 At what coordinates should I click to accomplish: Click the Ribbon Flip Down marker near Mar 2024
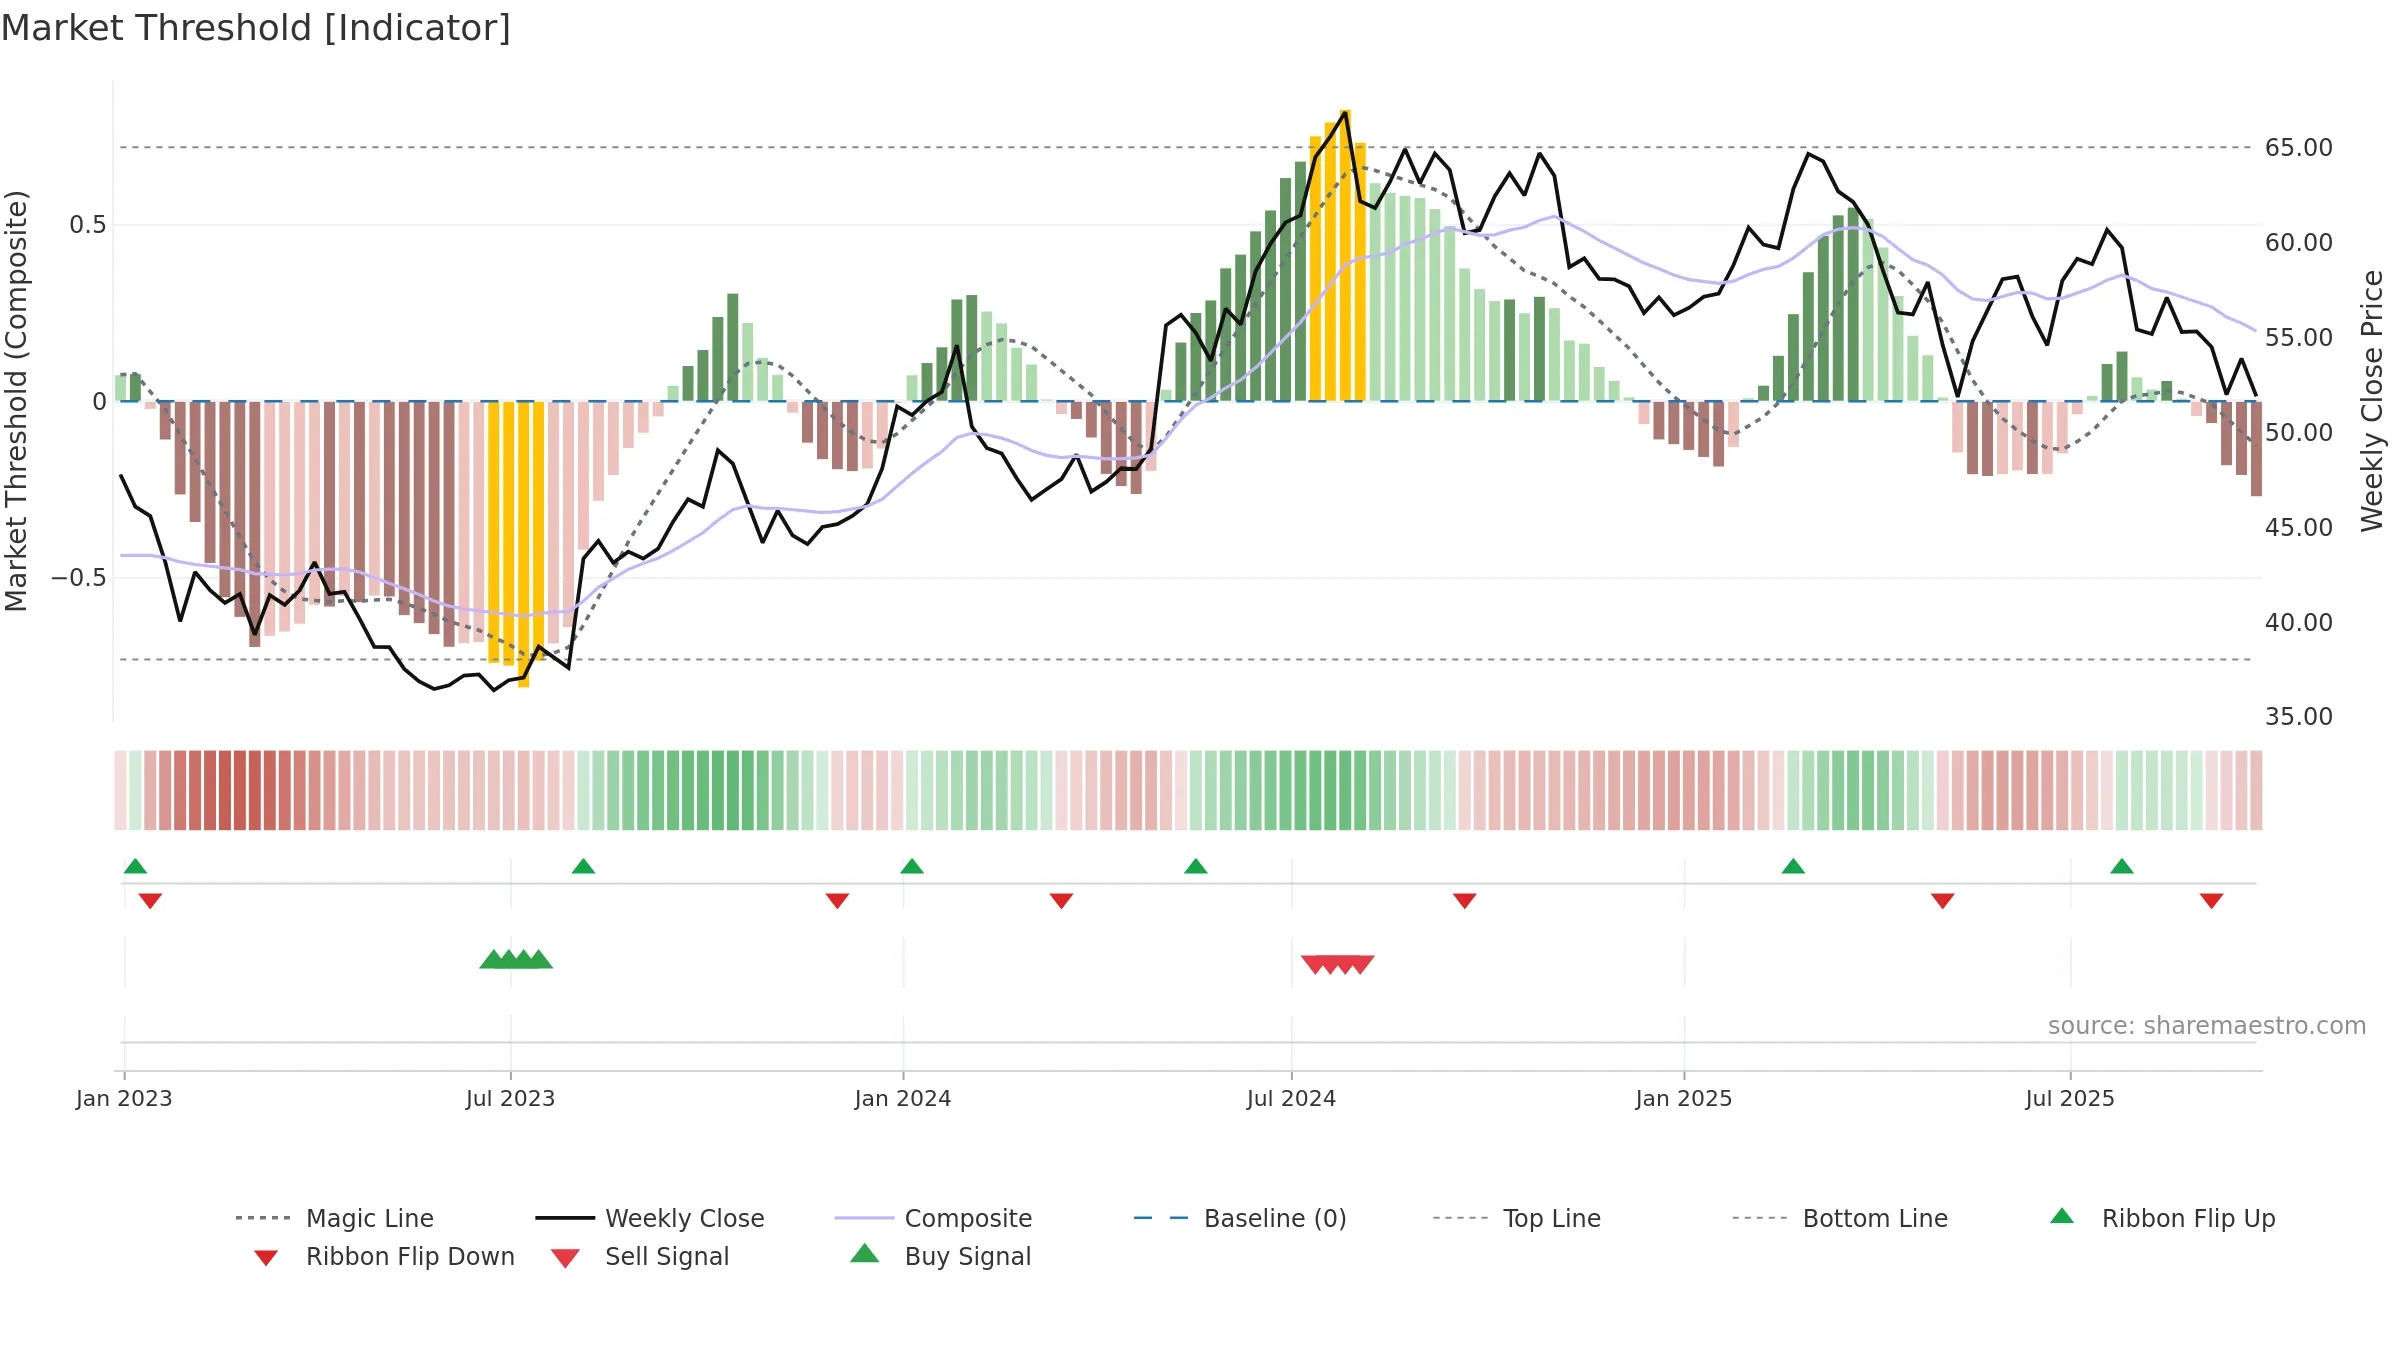[x=1061, y=901]
